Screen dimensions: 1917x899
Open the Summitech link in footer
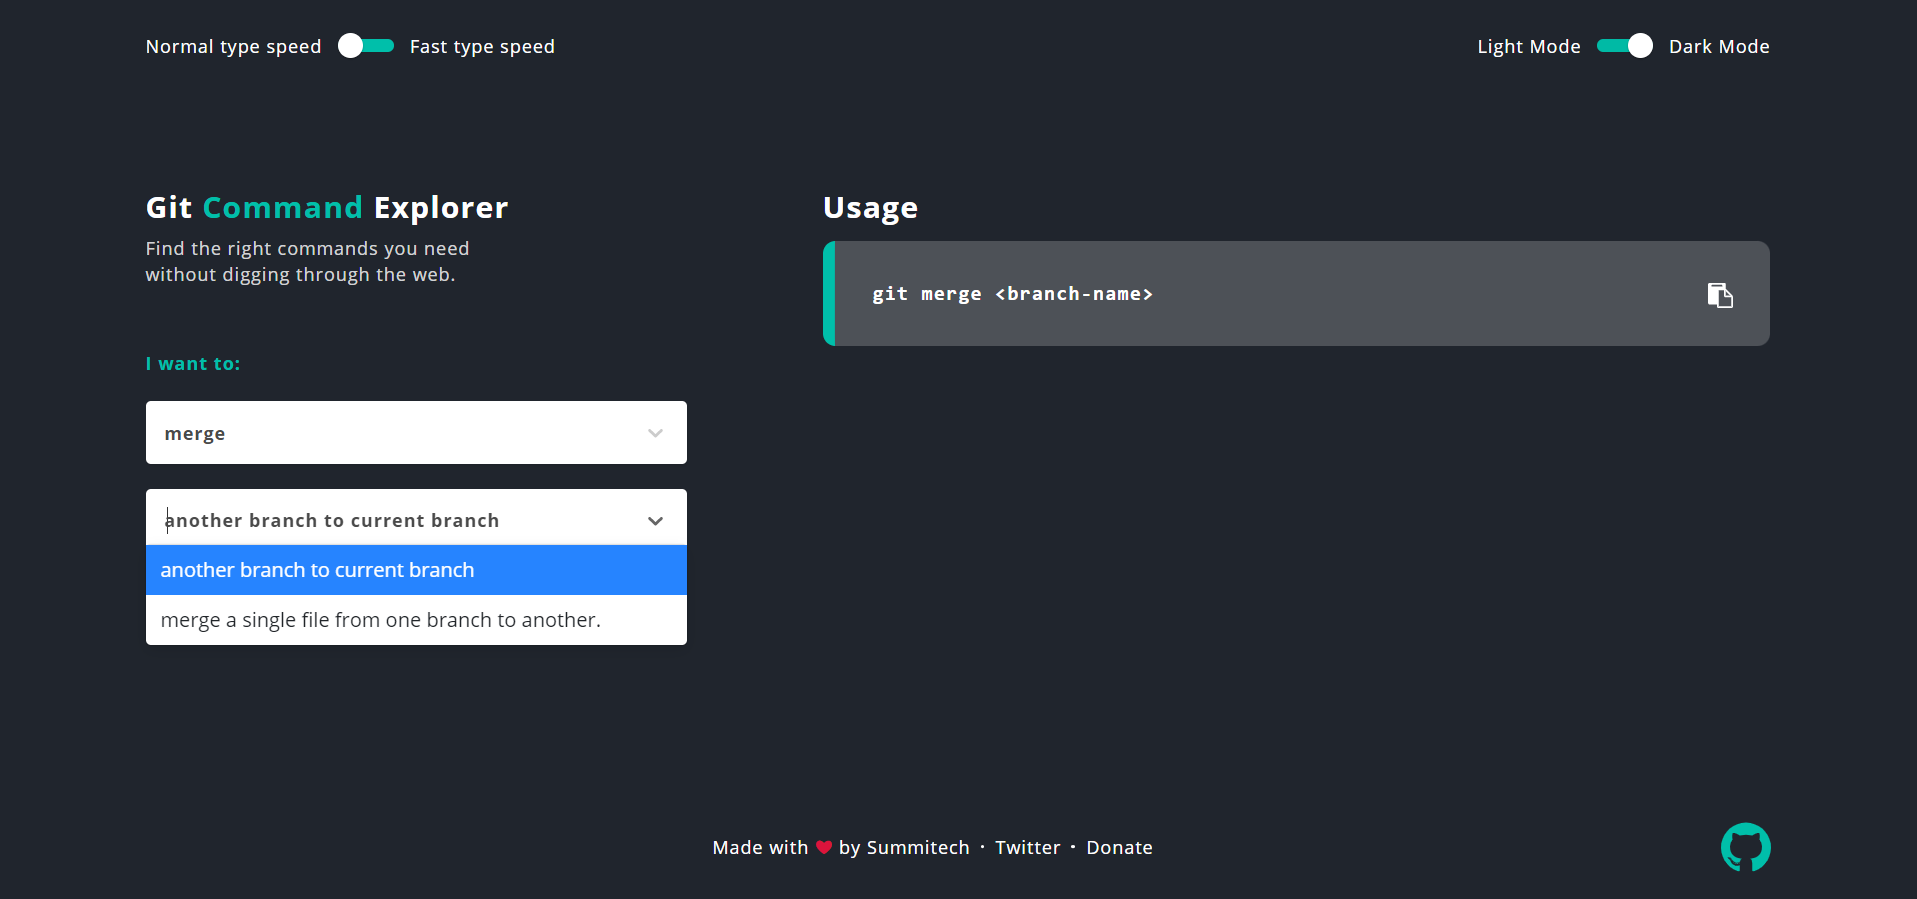click(918, 847)
